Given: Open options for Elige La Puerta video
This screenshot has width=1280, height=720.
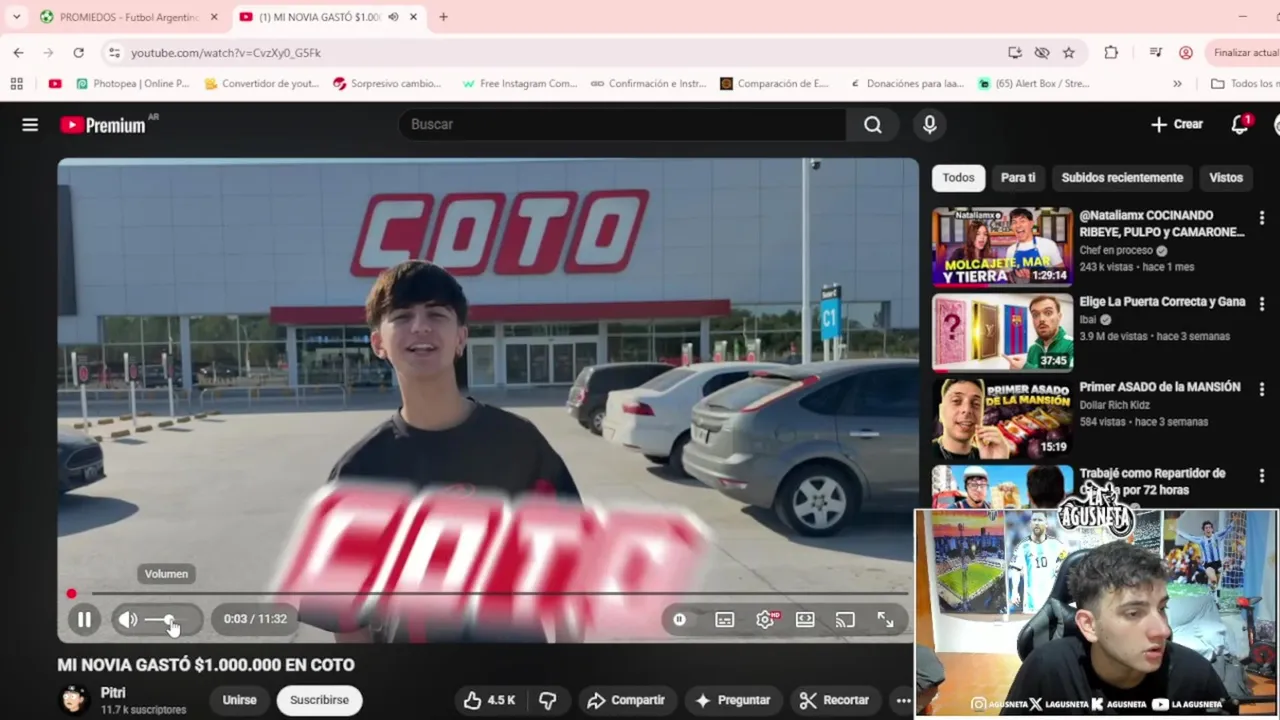Looking at the screenshot, I should 1262,304.
